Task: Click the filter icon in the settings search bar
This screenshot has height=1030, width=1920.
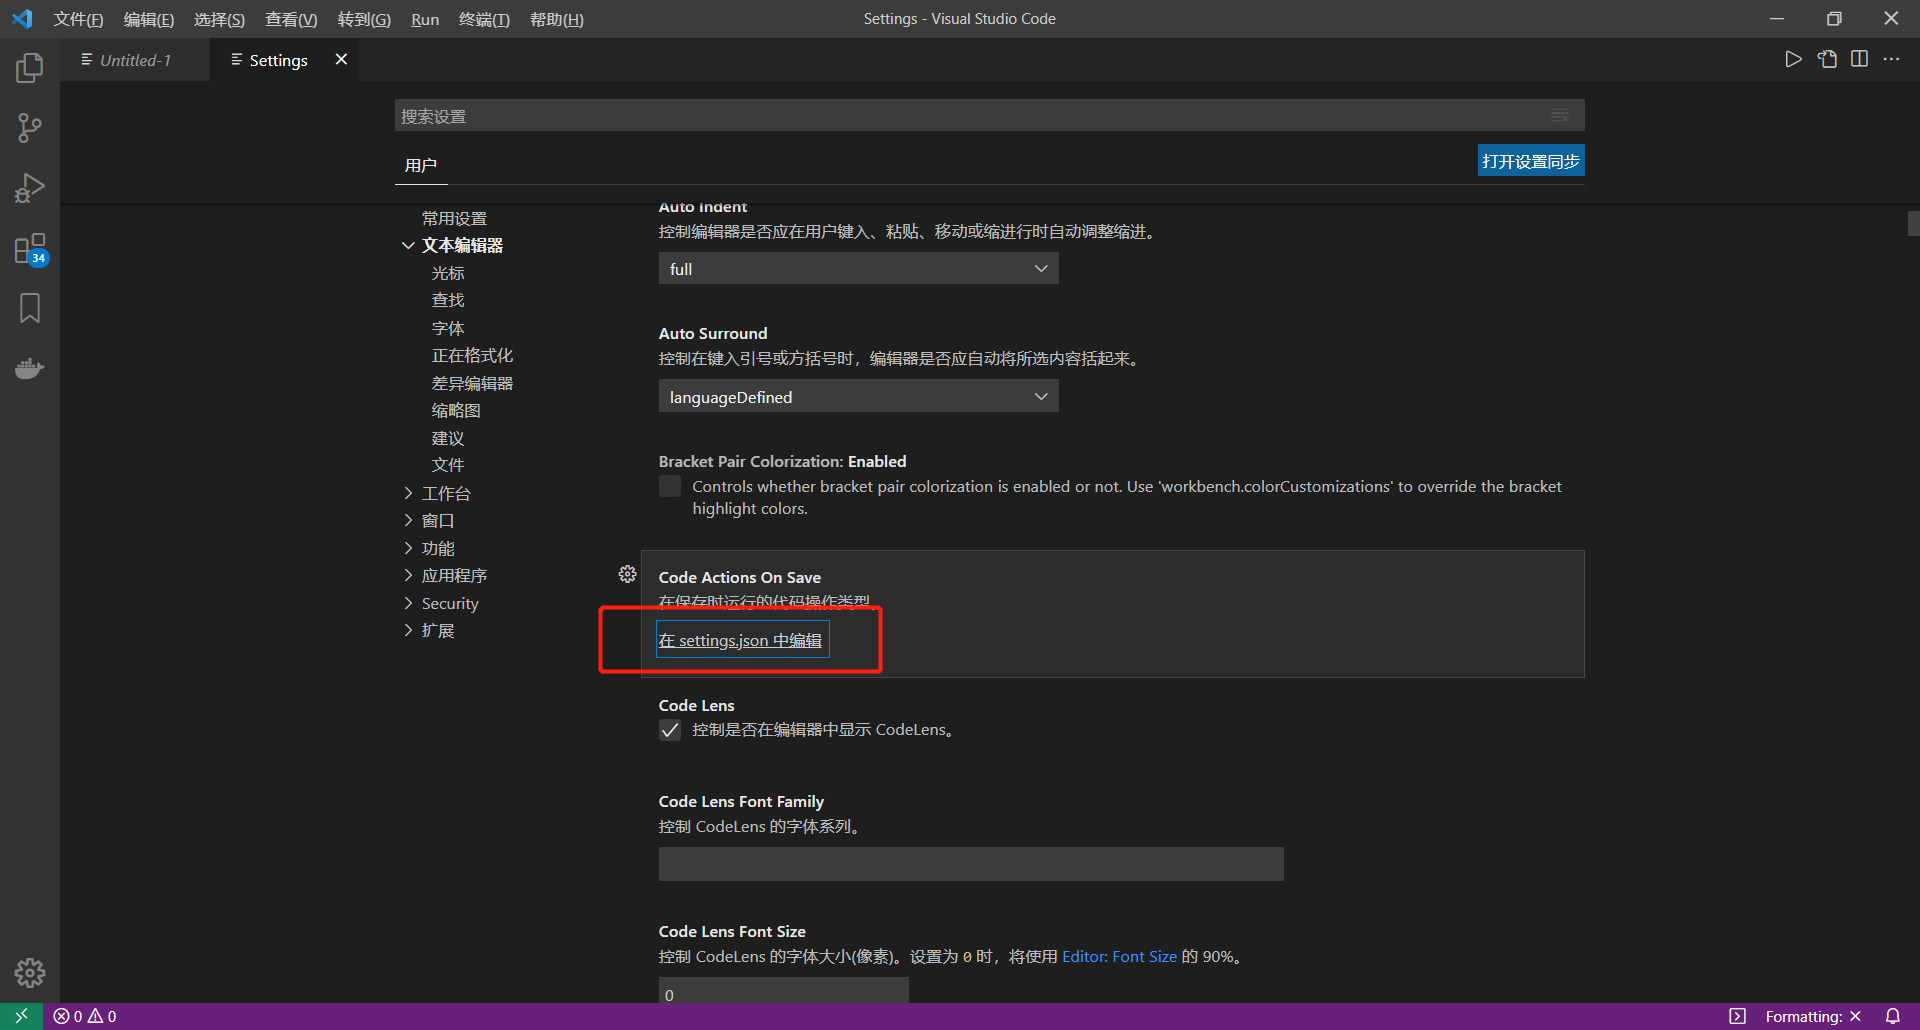Action: point(1559,115)
